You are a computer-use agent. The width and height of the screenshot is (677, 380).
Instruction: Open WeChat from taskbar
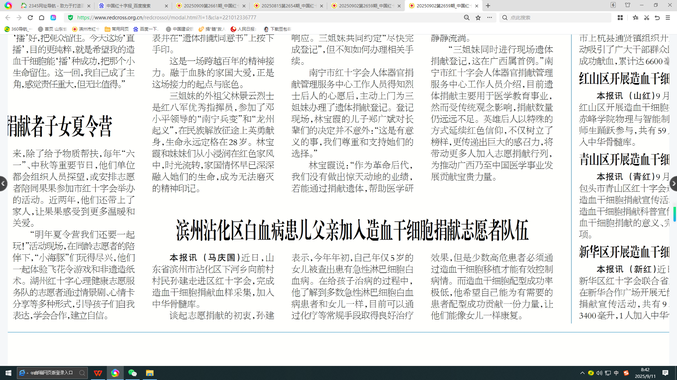[133, 373]
